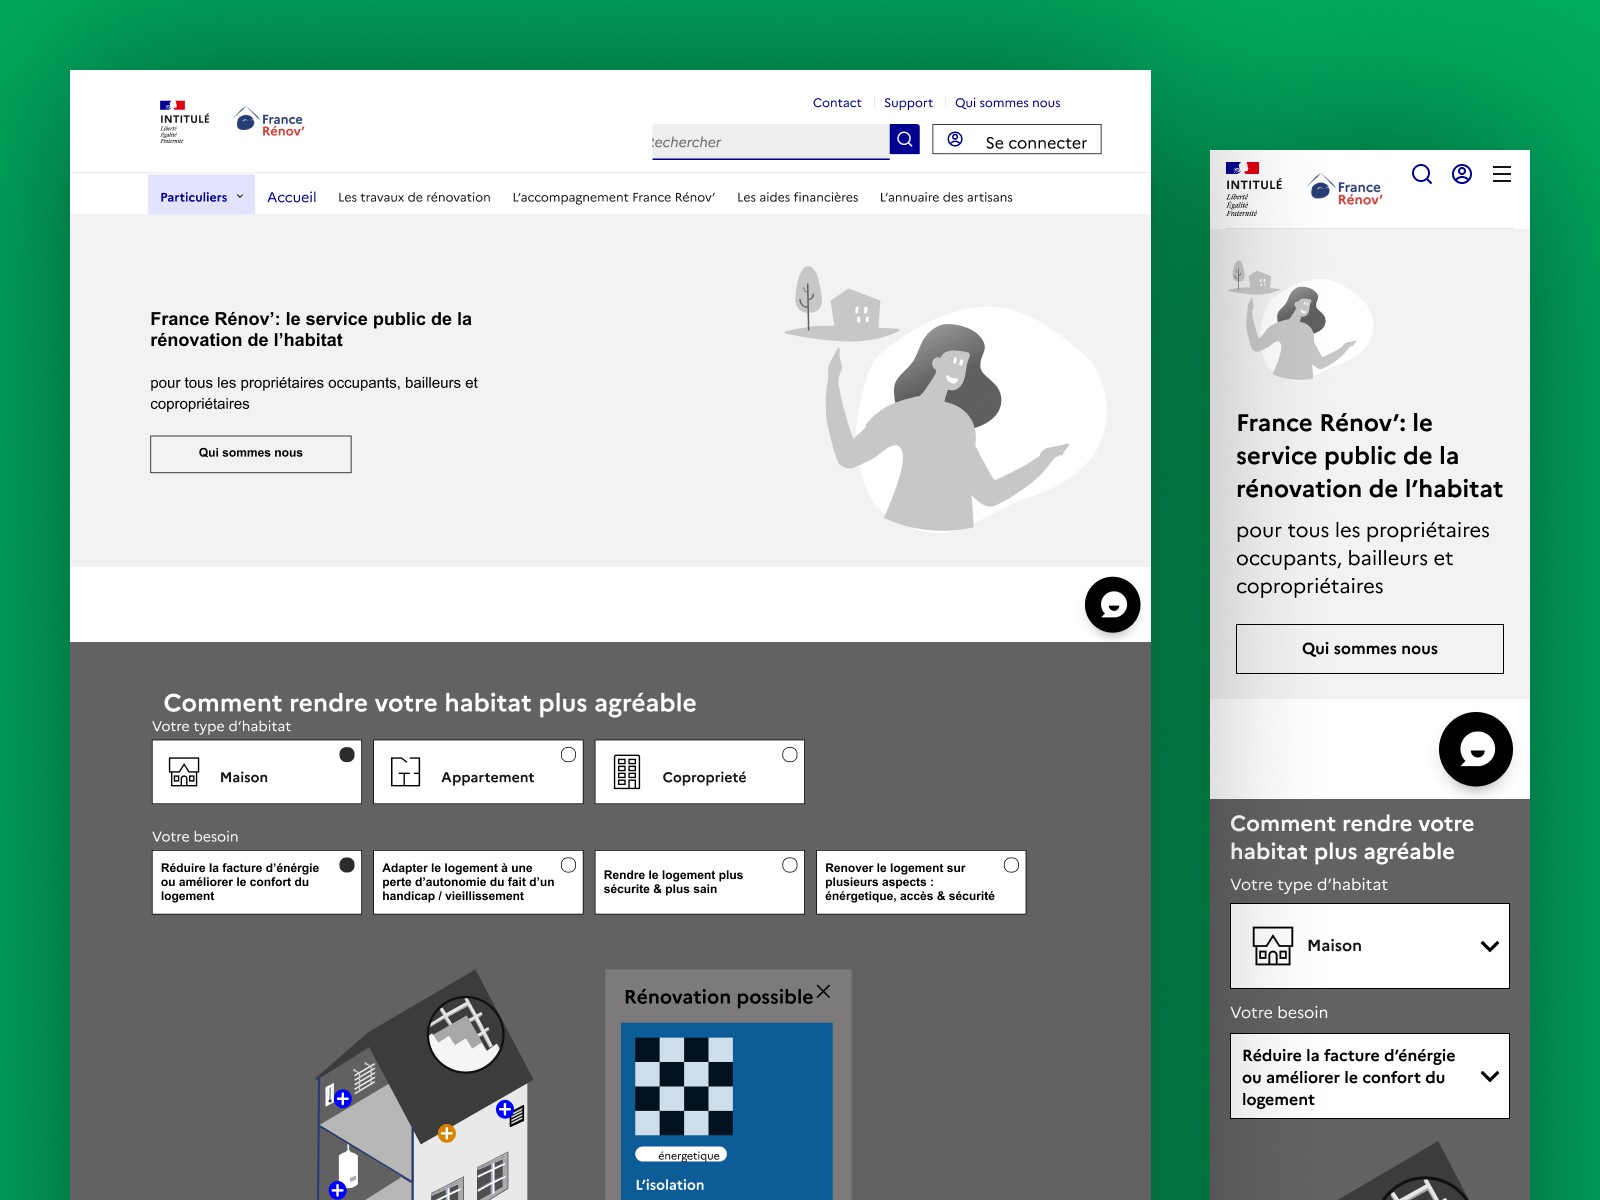Click the blue plus hotspot near the boiler
Image resolution: width=1600 pixels, height=1200 pixels.
click(337, 1190)
